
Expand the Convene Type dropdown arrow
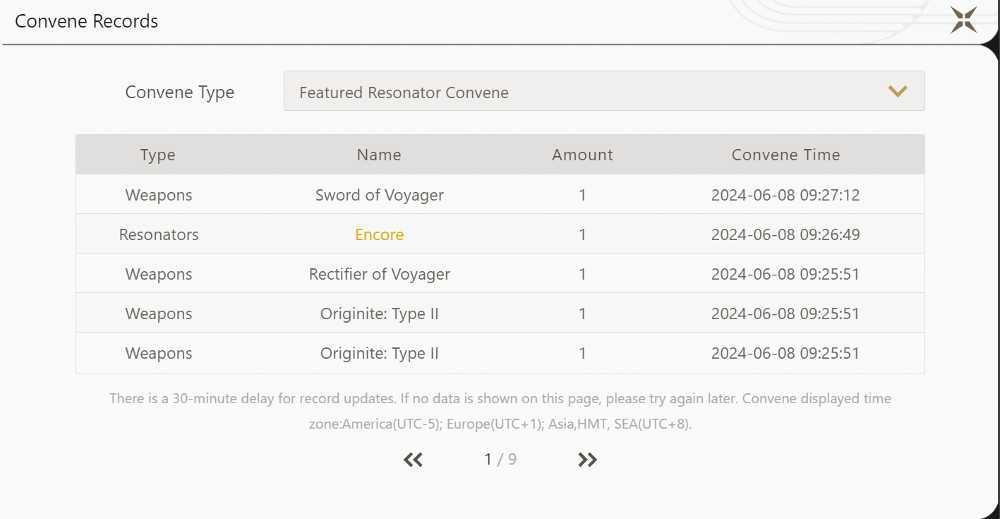897,92
